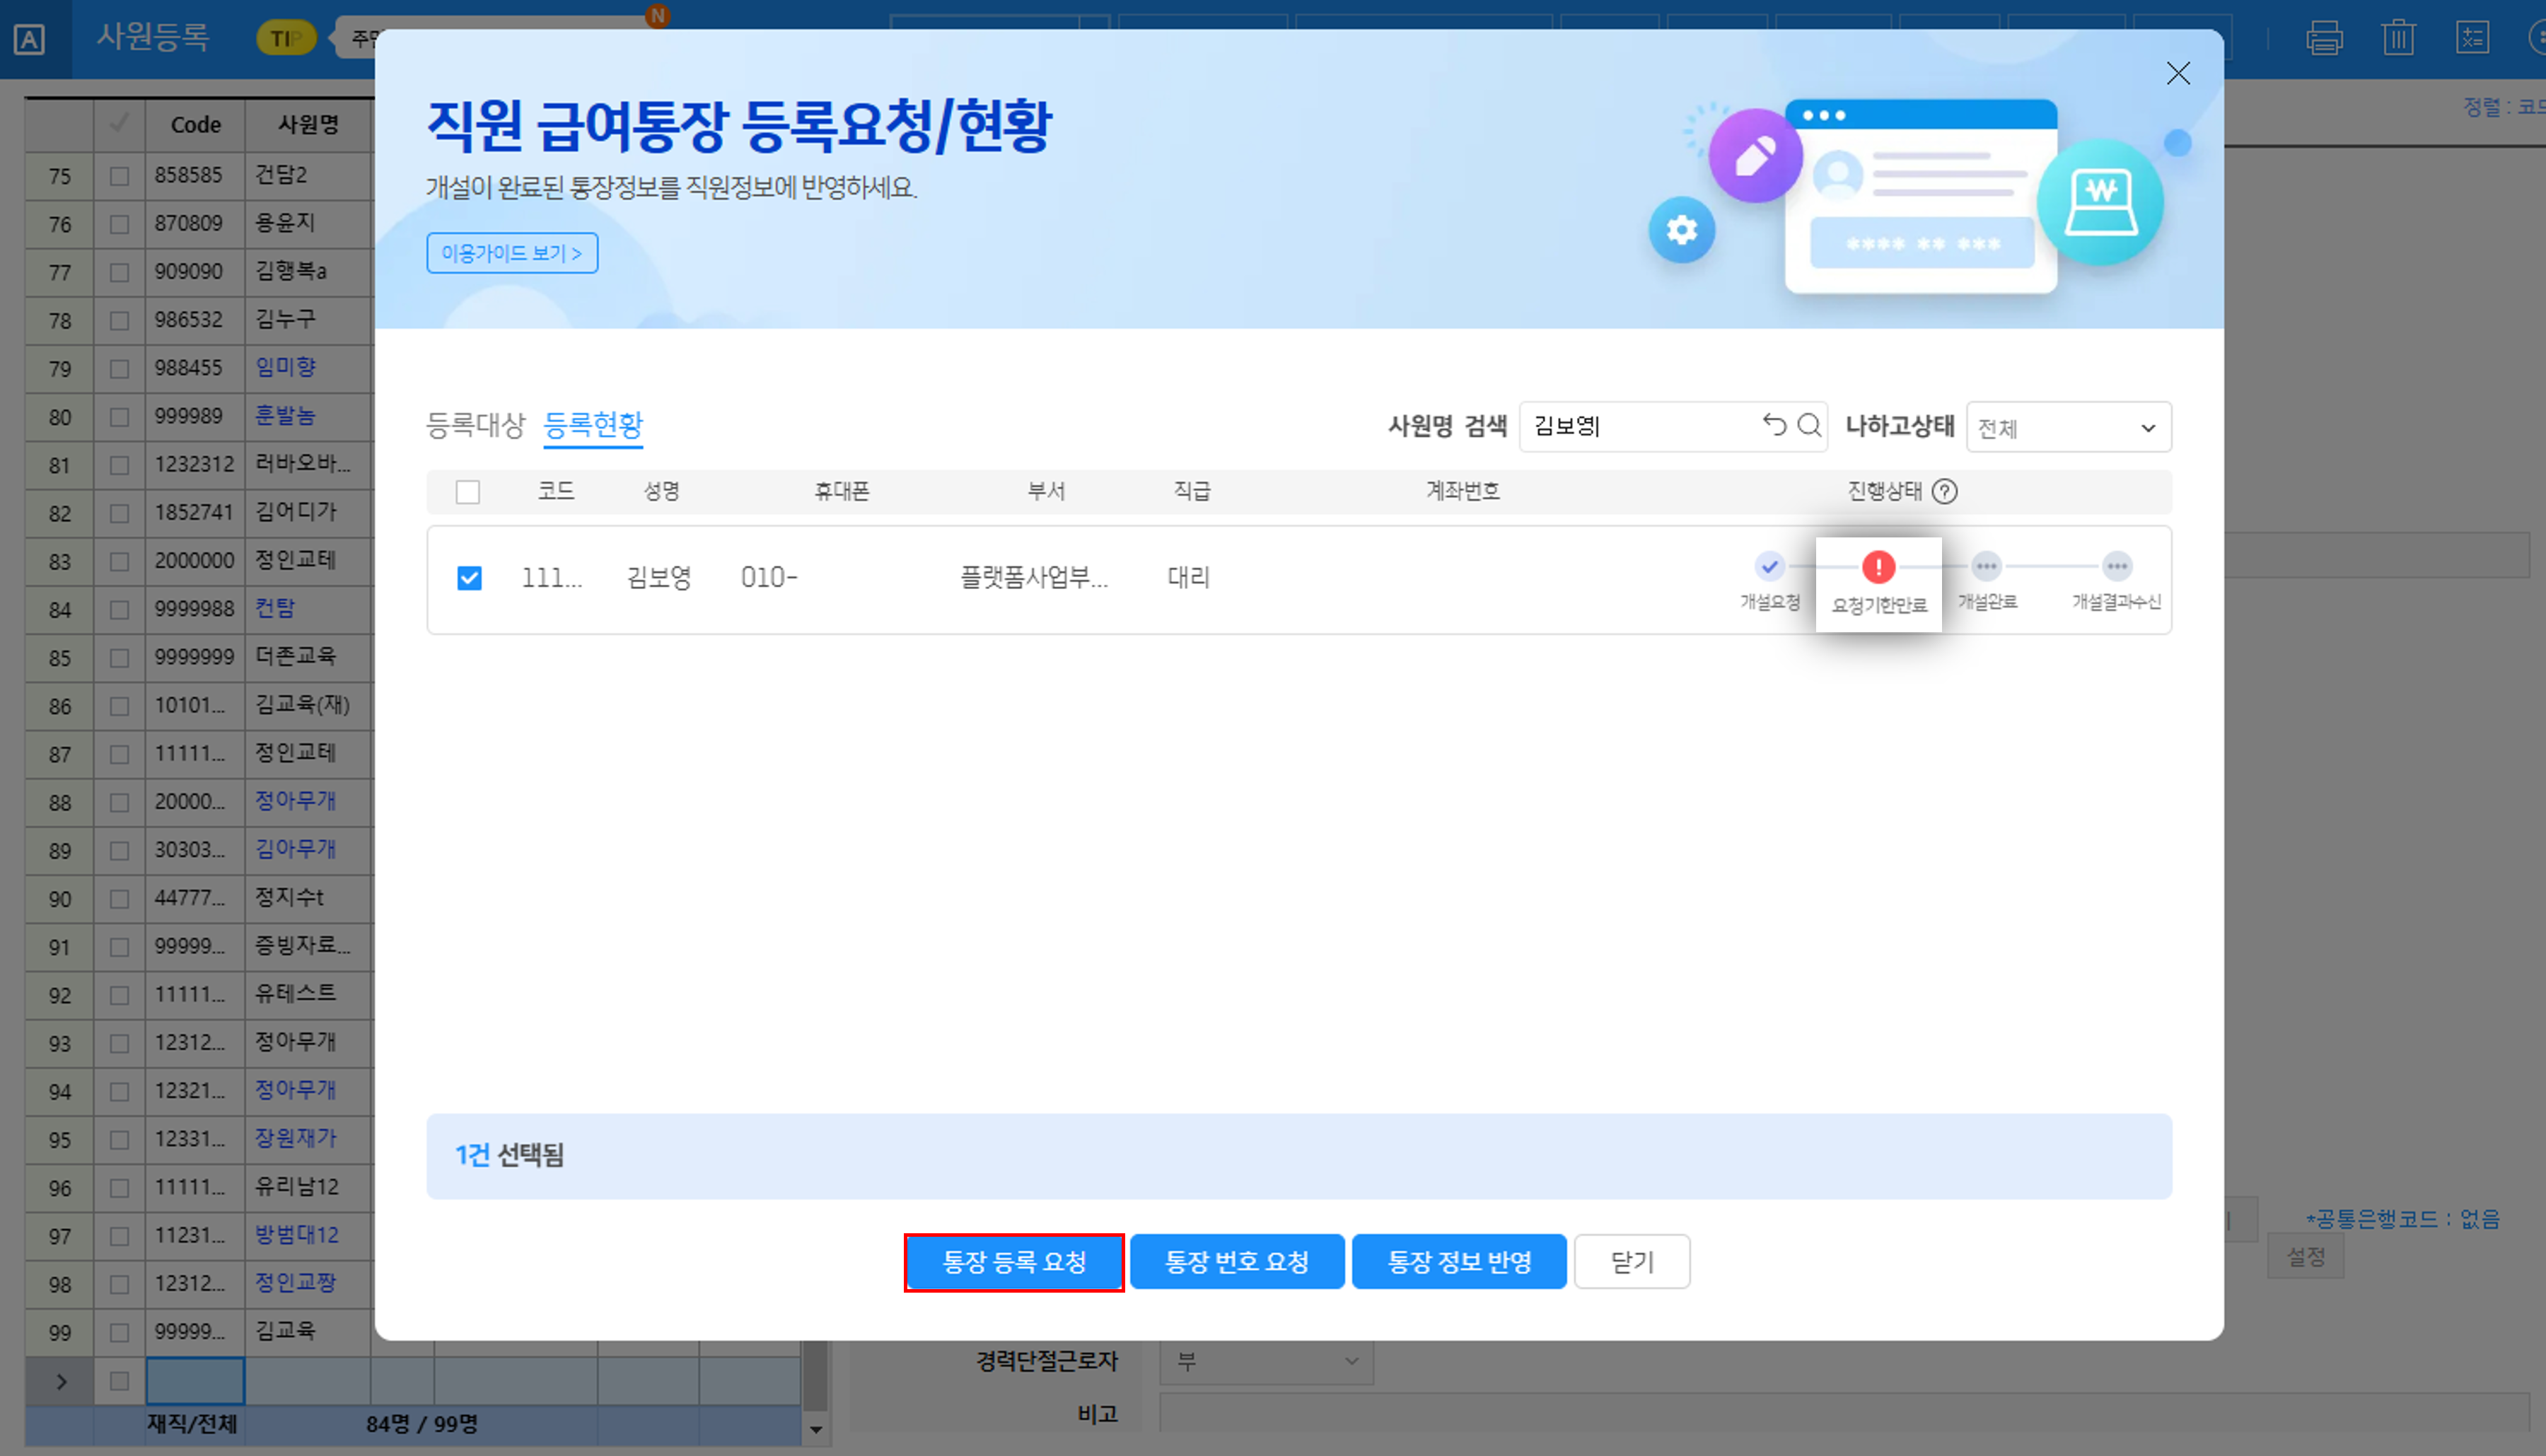
Task: Click the 코드 column header in dialog
Action: point(556,491)
